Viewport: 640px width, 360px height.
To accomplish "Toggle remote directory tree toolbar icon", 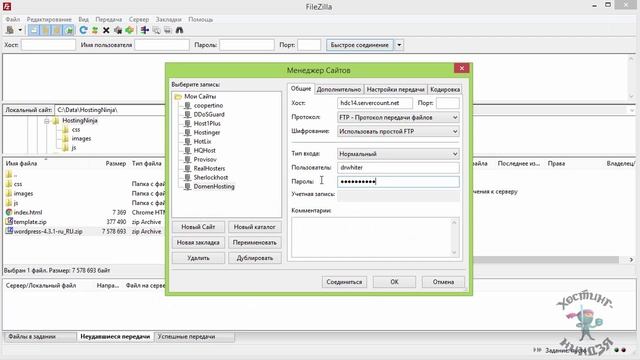I will click(57, 30).
